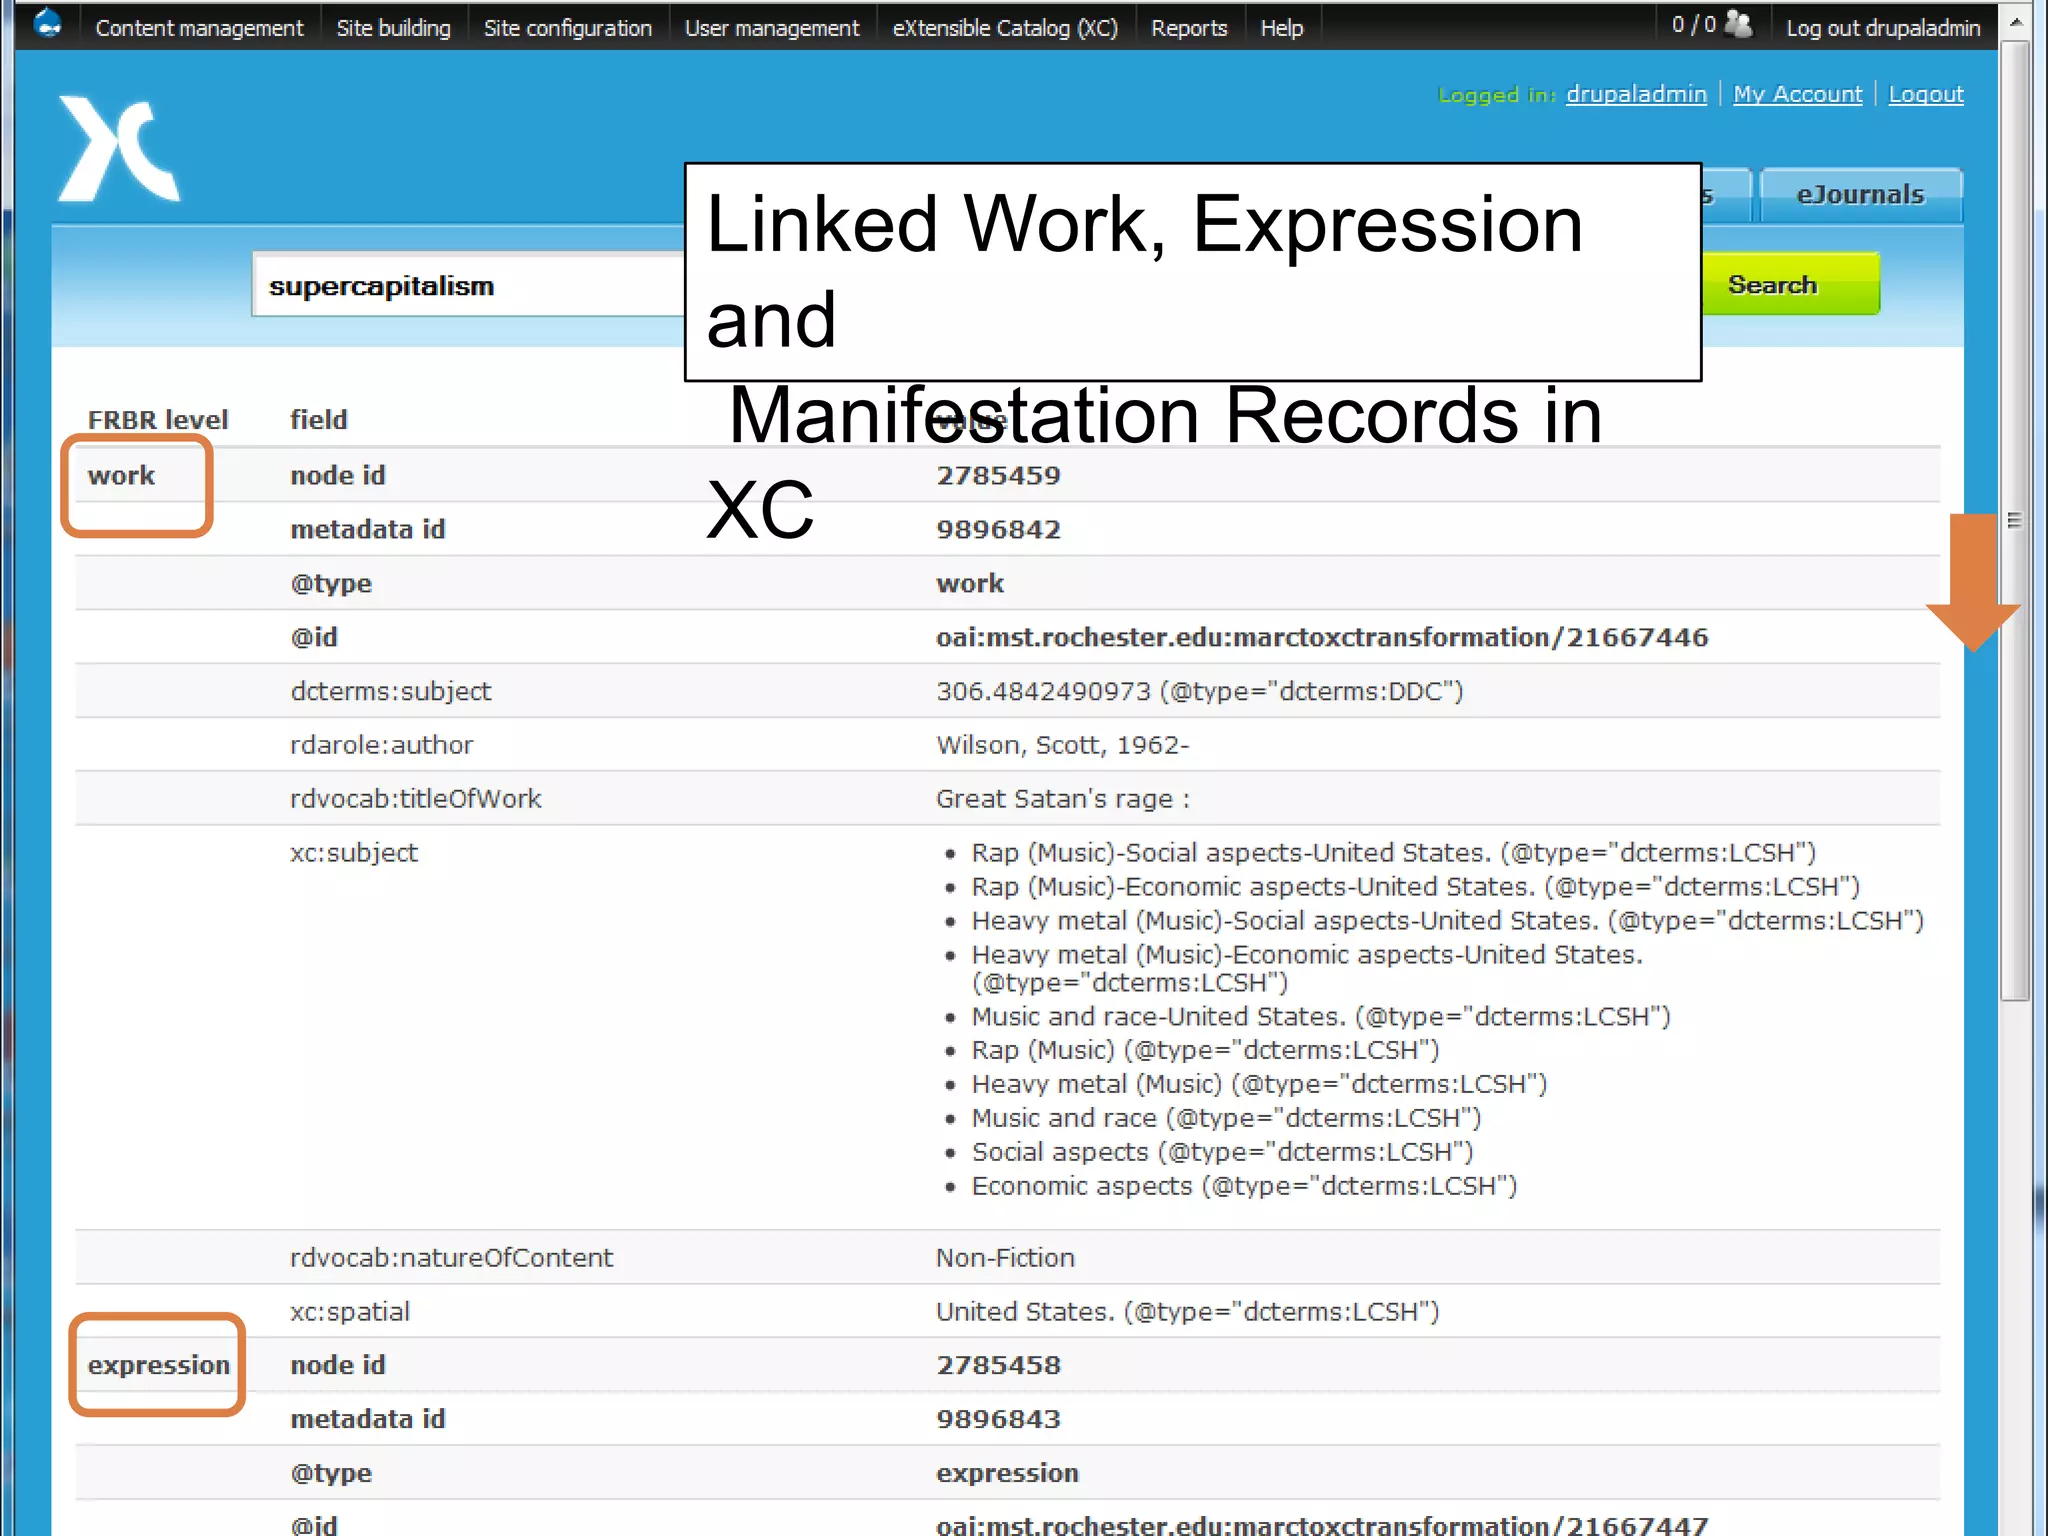
Task: Click the field column header
Action: (318, 420)
